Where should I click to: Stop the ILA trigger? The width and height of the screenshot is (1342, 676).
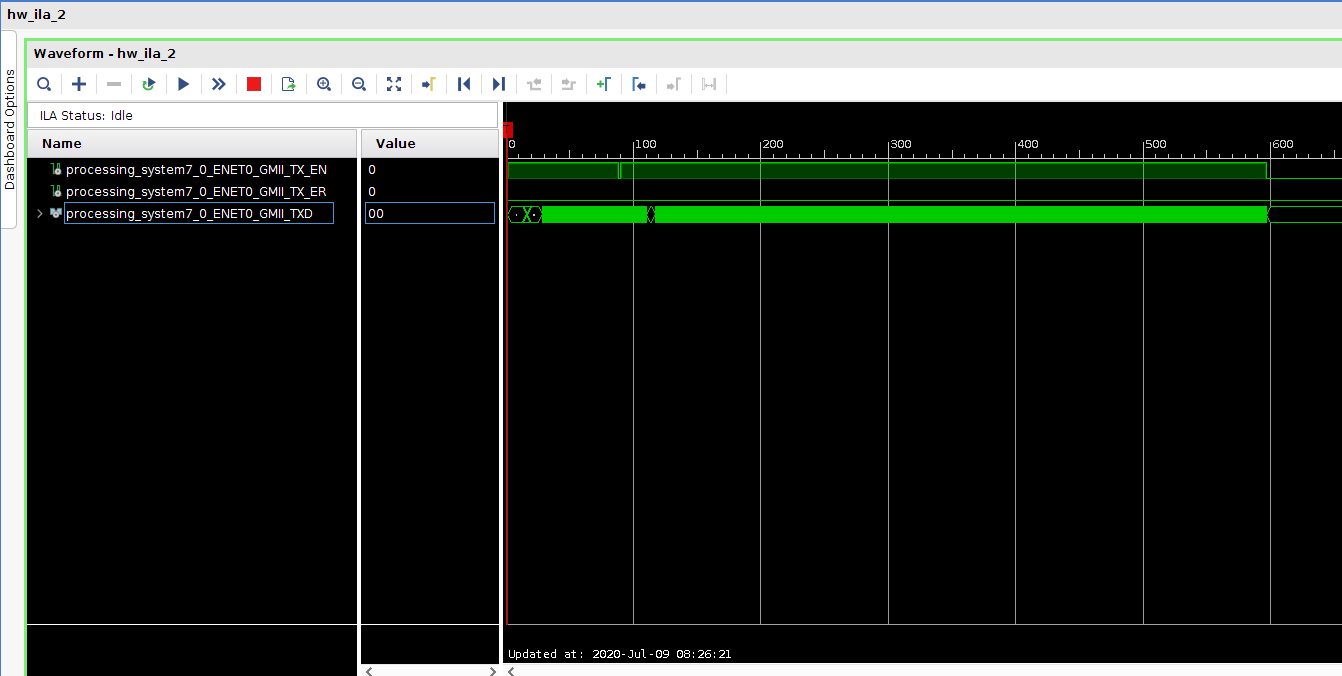pos(253,84)
